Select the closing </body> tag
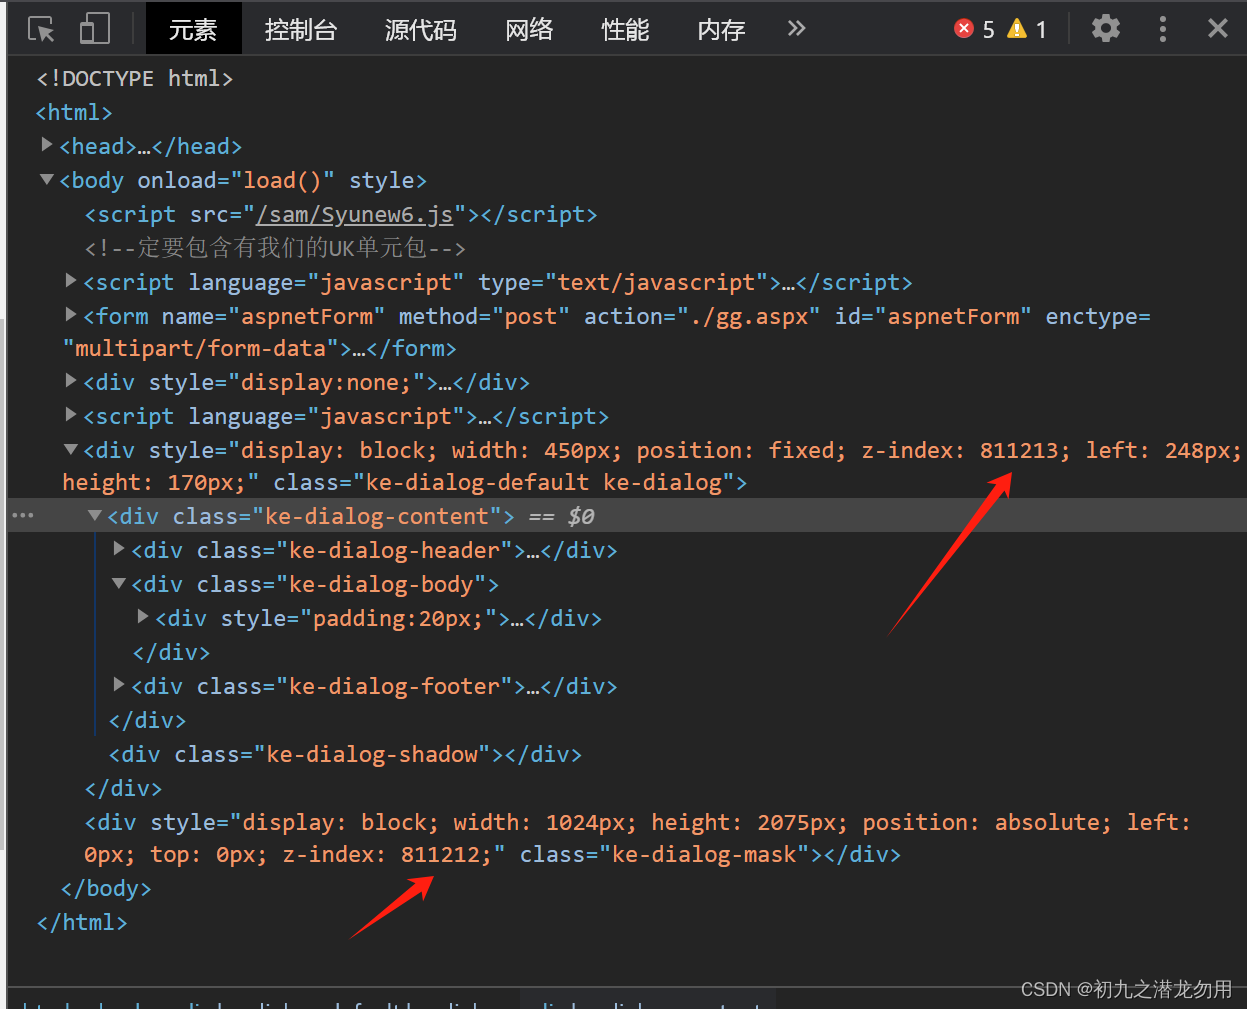 [106, 888]
